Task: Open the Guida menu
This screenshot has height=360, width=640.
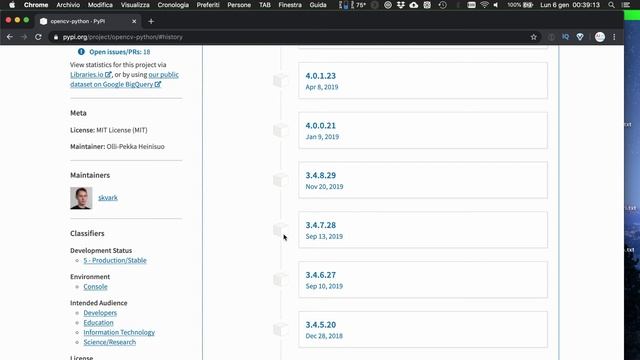Action: pyautogui.click(x=318, y=5)
